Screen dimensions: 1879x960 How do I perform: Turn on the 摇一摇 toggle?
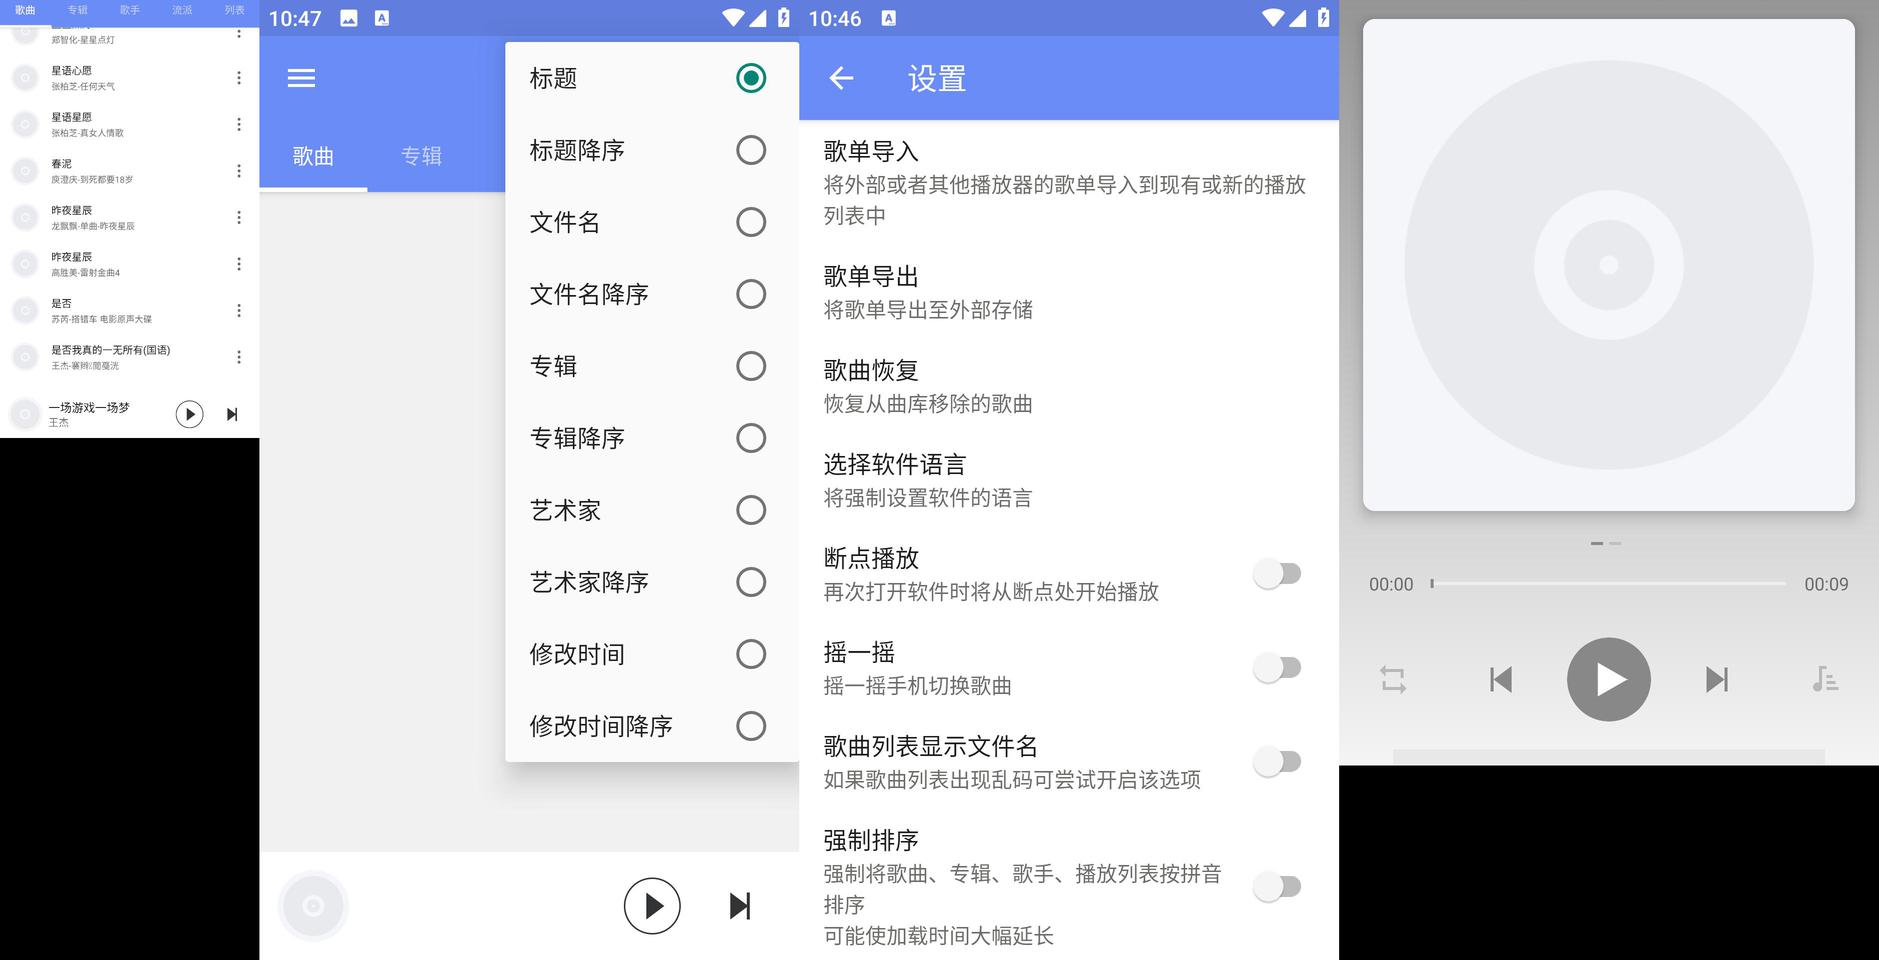tap(1277, 668)
